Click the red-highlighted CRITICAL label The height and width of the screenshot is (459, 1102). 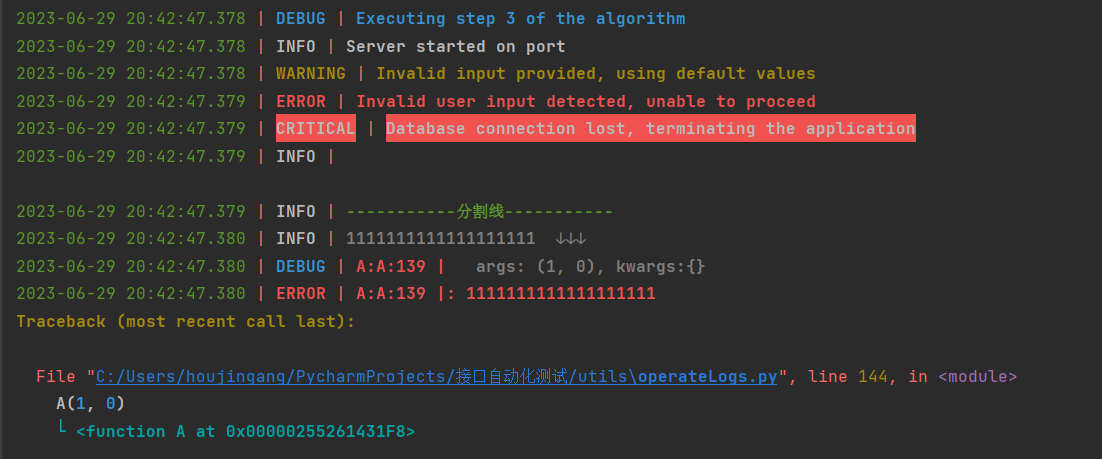pyautogui.click(x=315, y=129)
